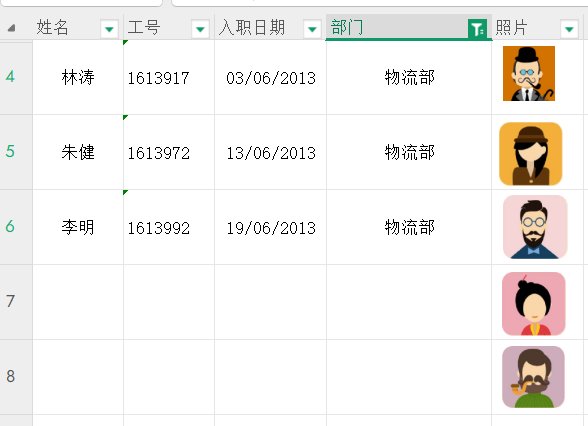This screenshot has width=588, height=426.
Task: Click the 入职日期 header cell text
Action: tap(252, 28)
